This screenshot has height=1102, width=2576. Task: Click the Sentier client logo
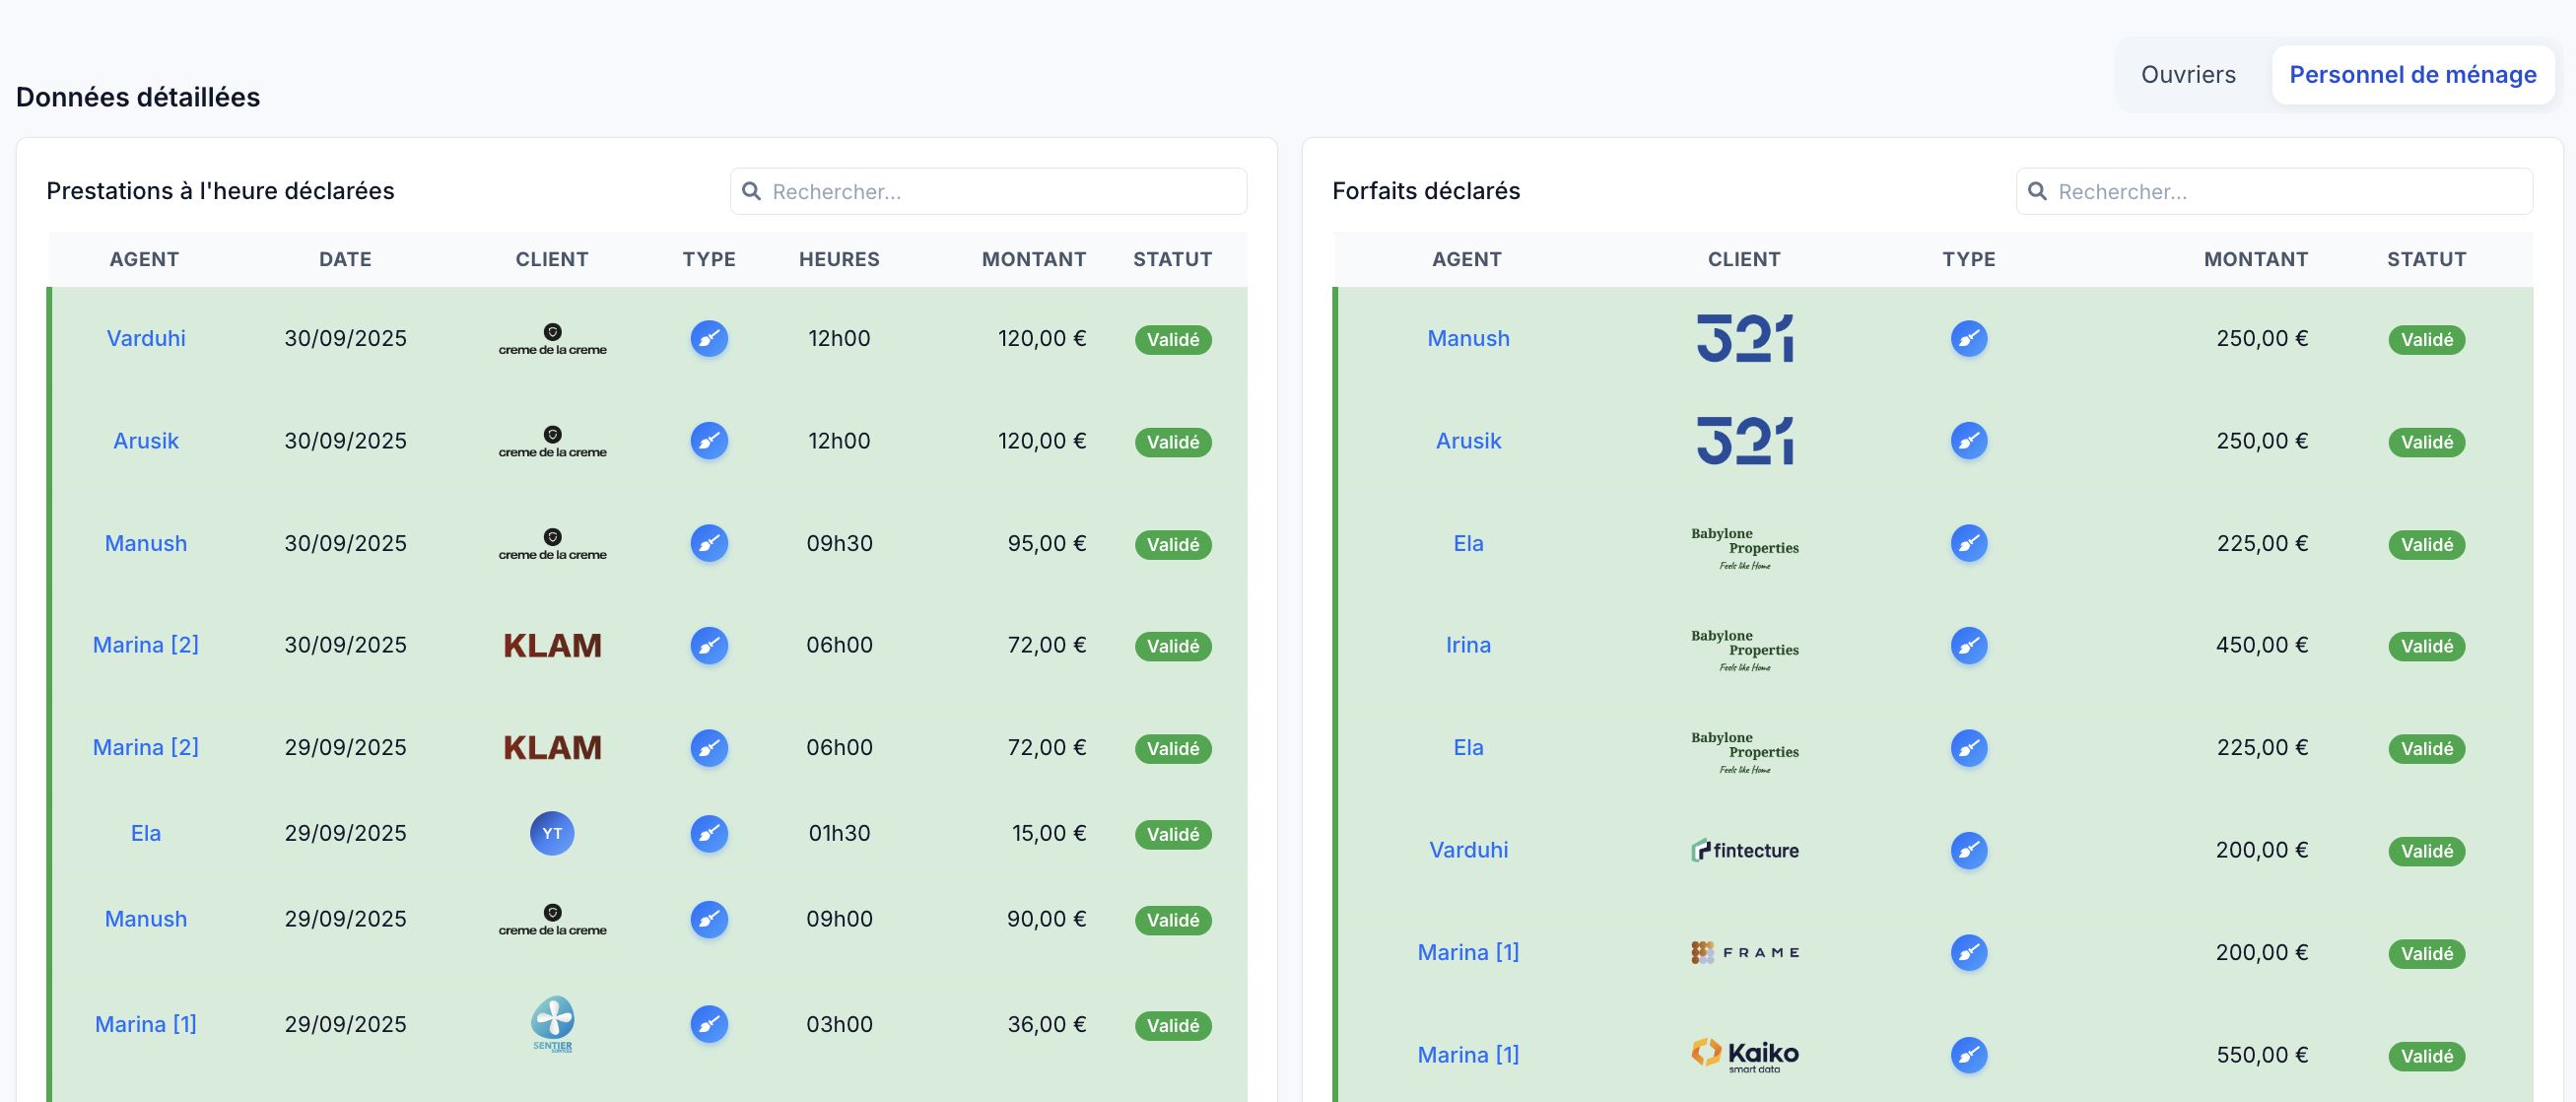pos(552,1023)
